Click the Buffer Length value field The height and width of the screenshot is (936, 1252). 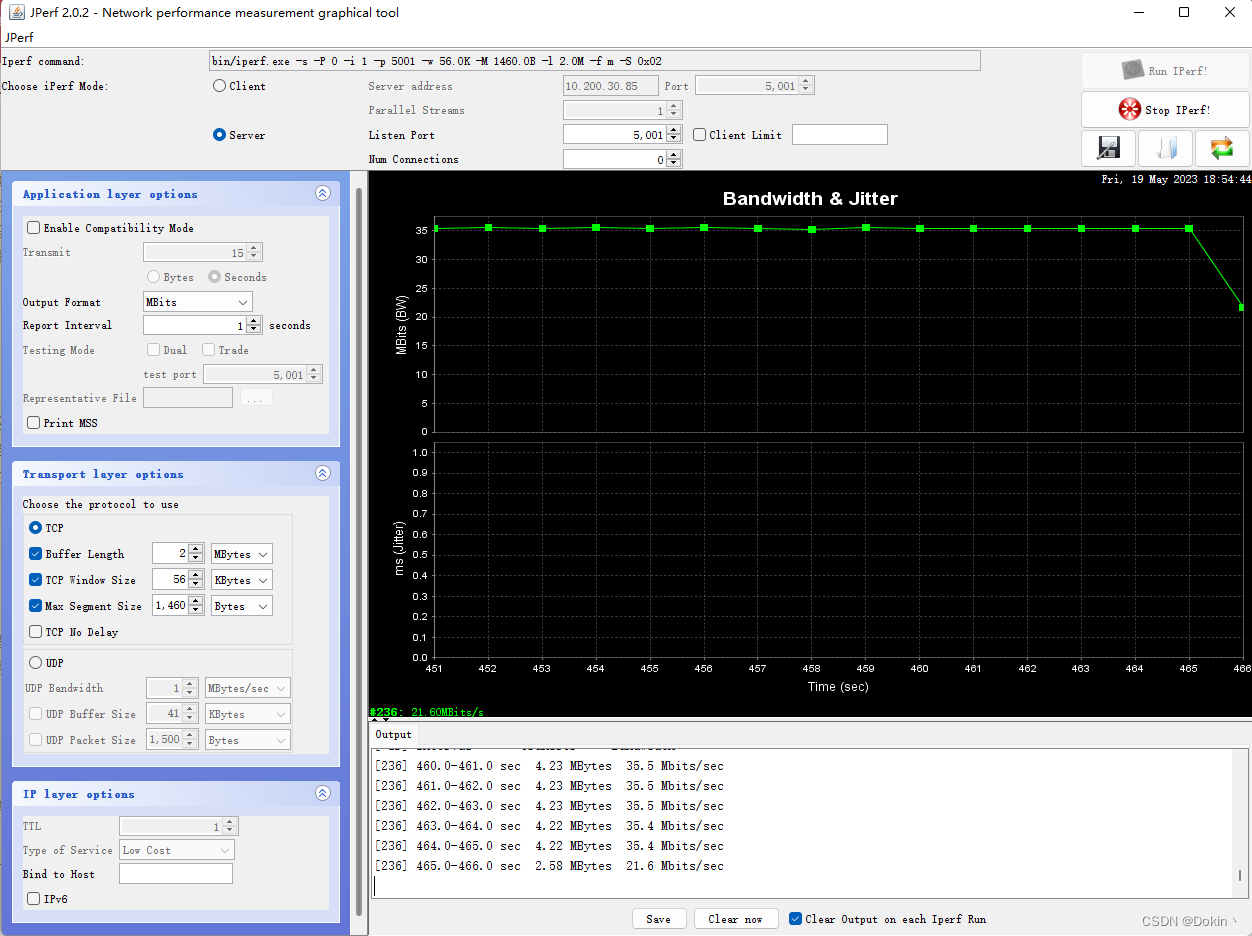point(170,554)
